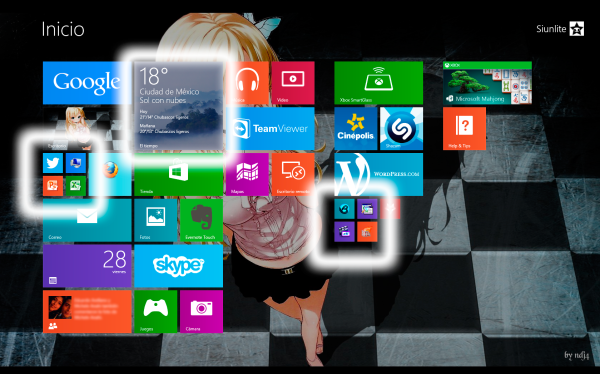Open the Escritorio remoto tile
This screenshot has height=374, width=600.
point(293,175)
